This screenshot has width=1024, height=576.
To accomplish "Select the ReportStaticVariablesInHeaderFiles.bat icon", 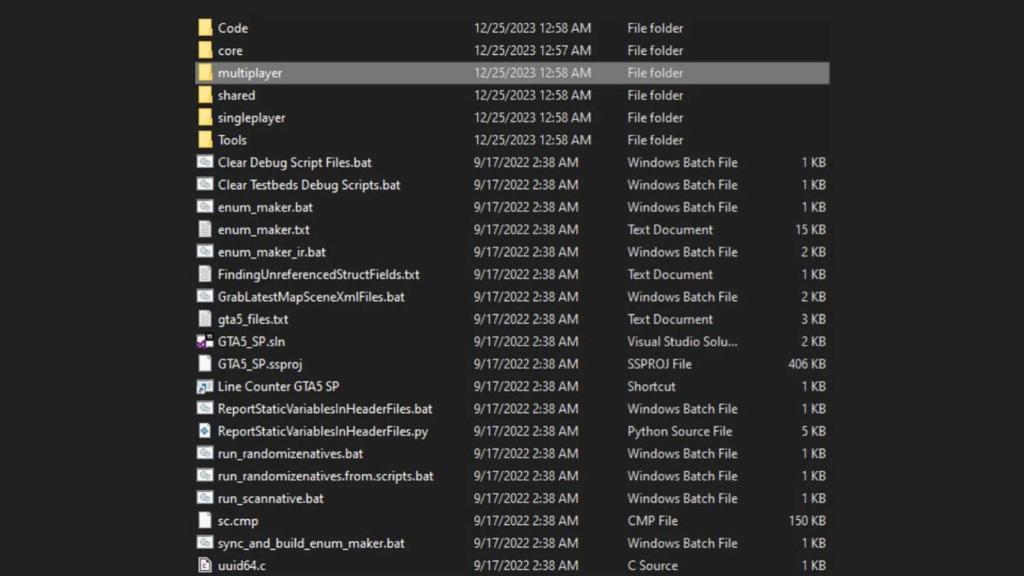I will point(205,408).
